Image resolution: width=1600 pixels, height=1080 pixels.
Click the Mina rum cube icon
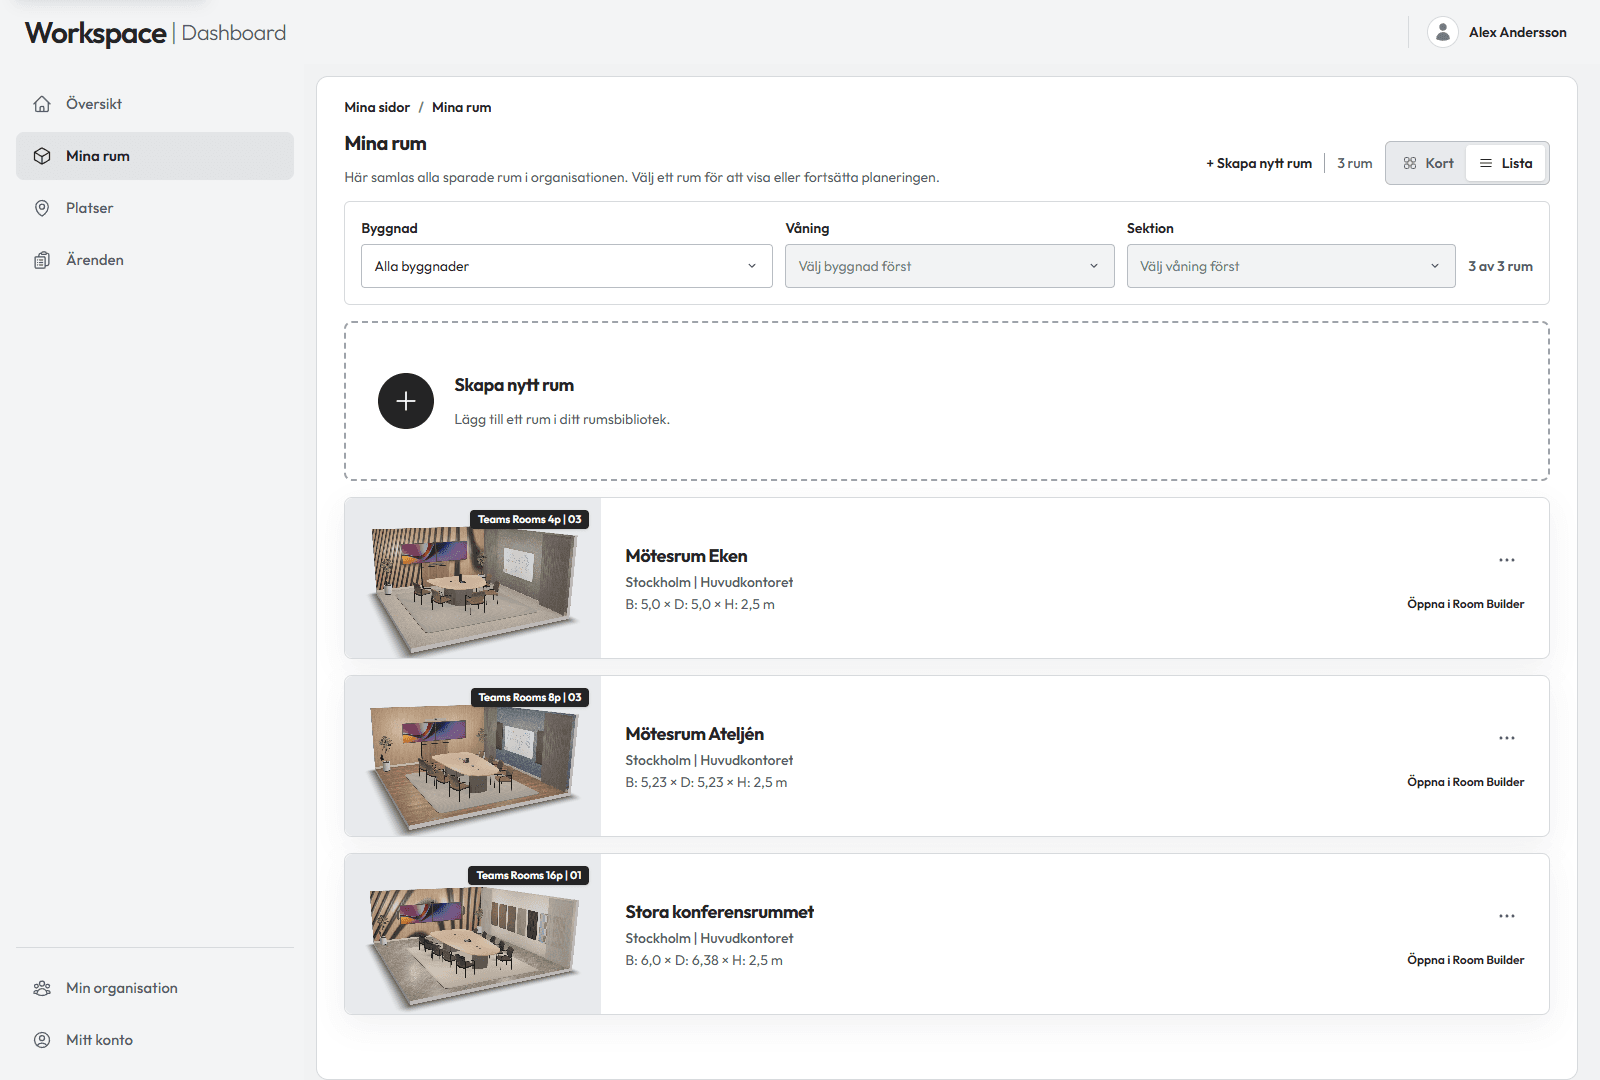(42, 156)
